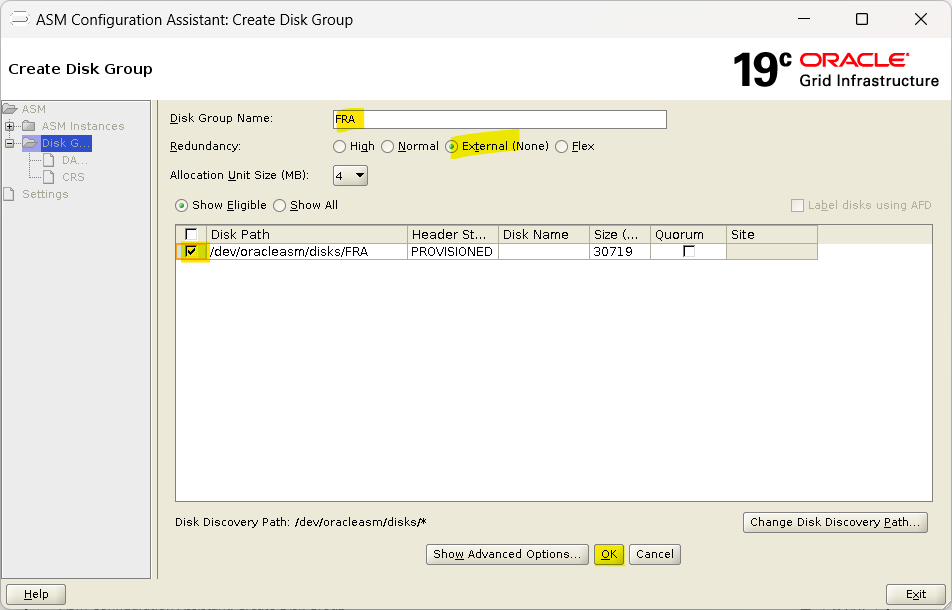This screenshot has width=952, height=610.
Task: Click the /dev/oracleasm/disks/FRA path cell
Action: (307, 251)
